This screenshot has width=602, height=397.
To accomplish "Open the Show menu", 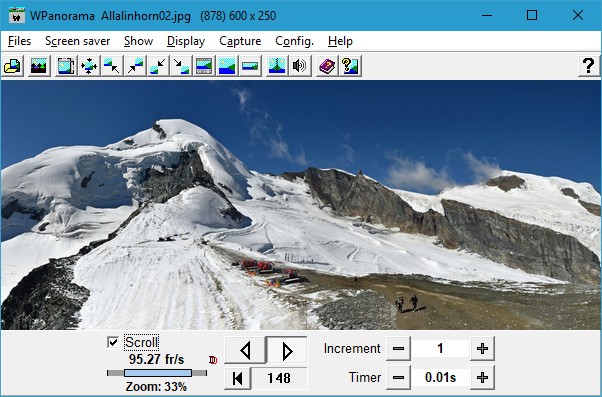I will tap(139, 41).
